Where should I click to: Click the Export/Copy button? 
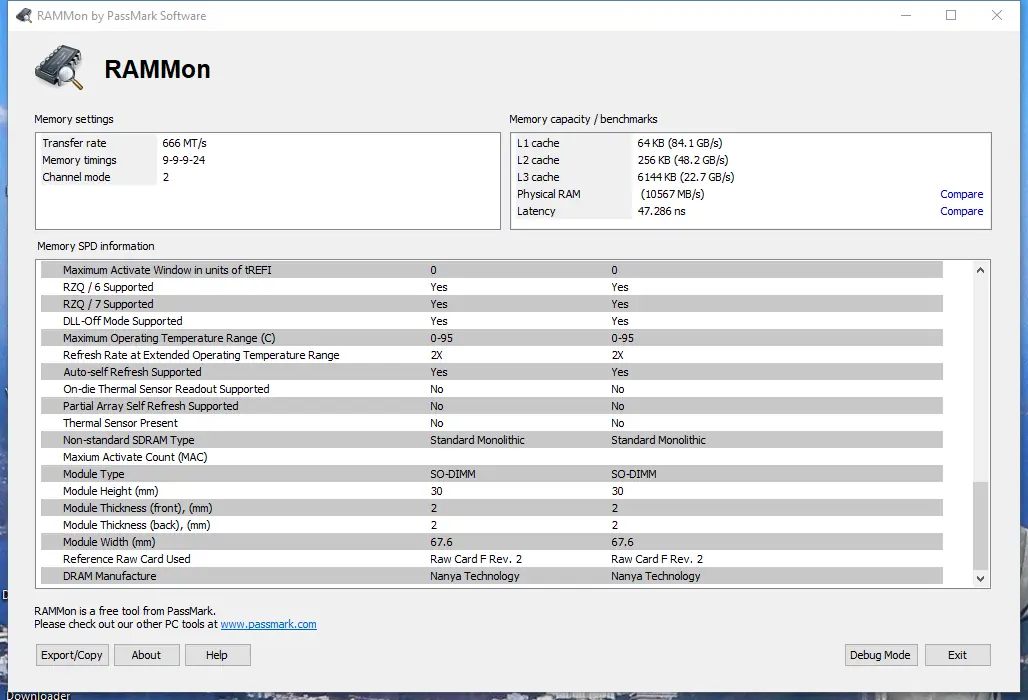point(72,655)
